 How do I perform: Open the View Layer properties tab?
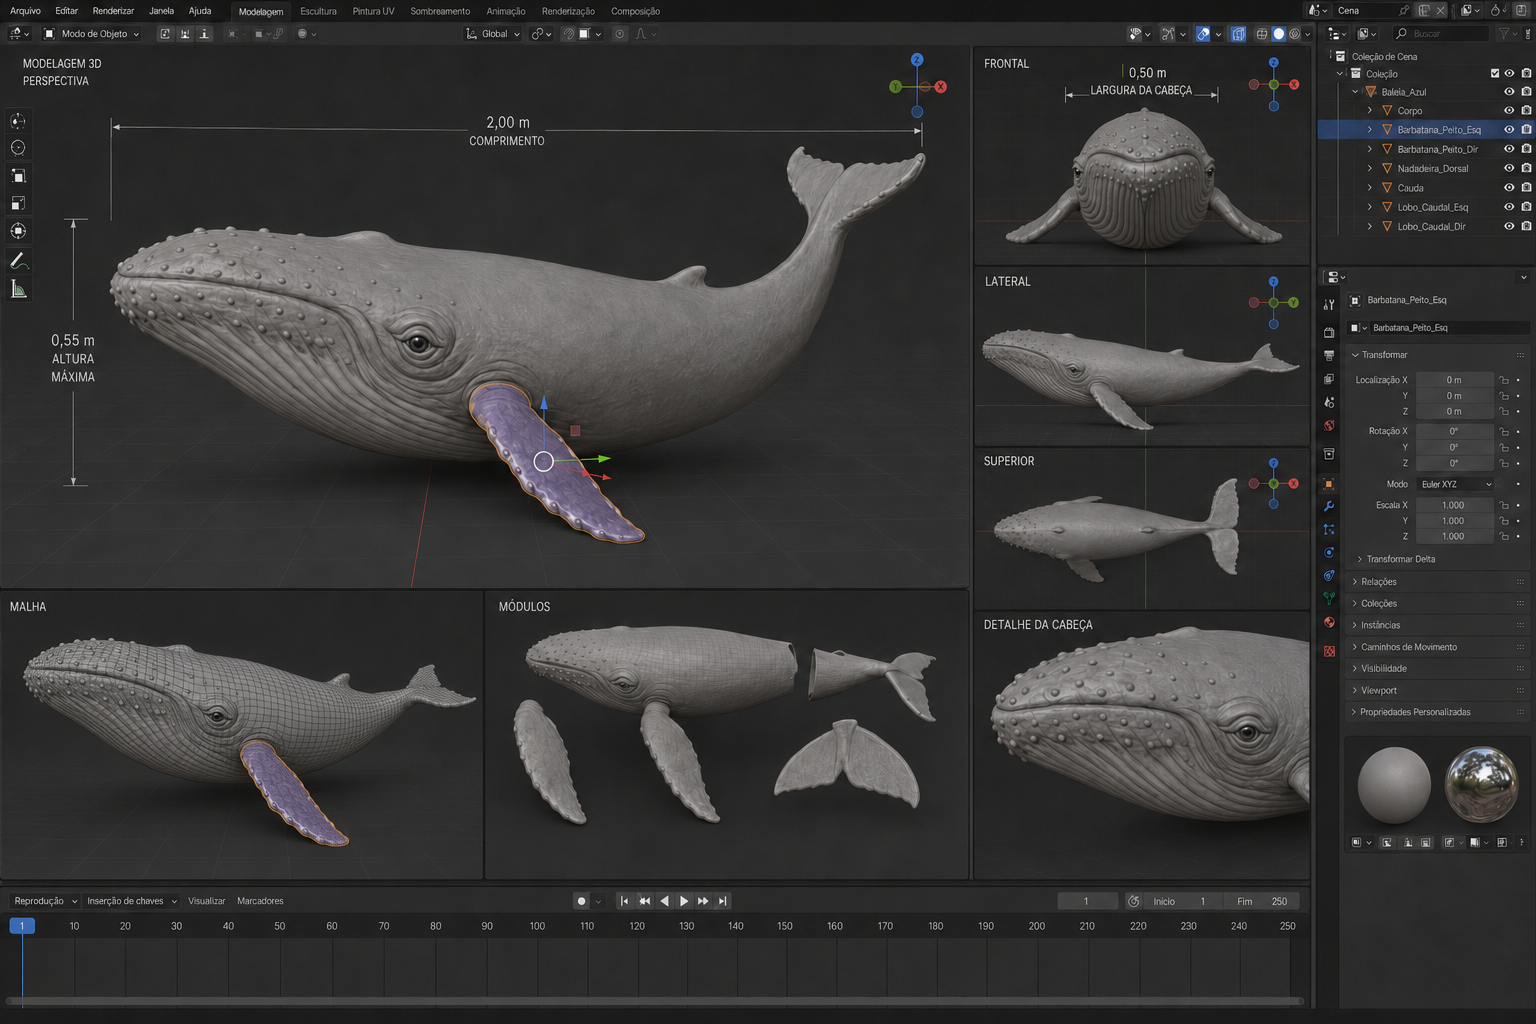pyautogui.click(x=1329, y=379)
